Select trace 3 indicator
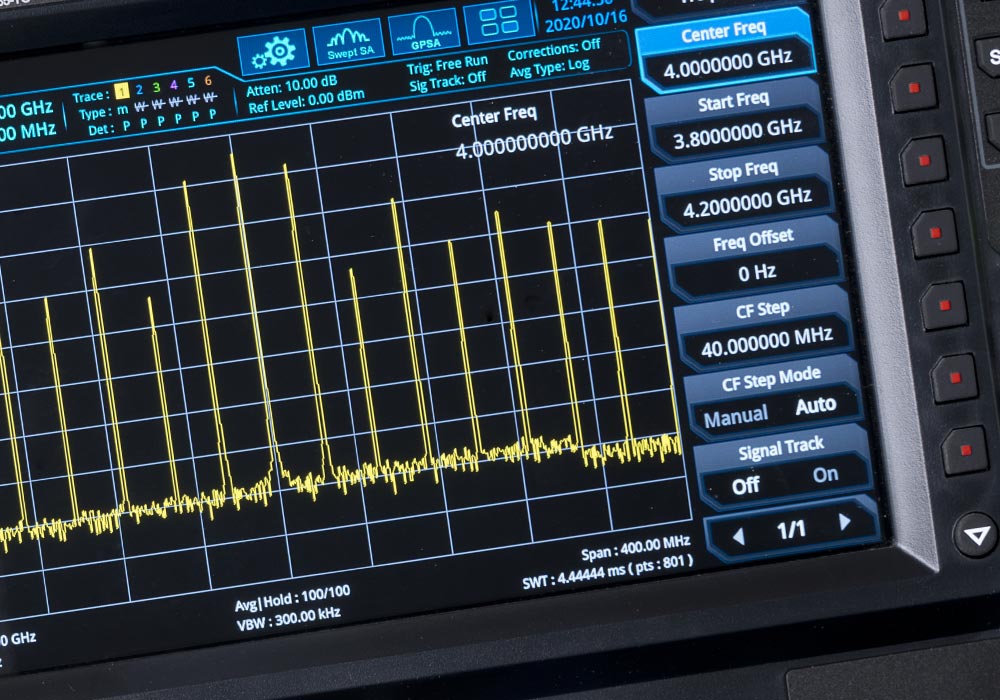The width and height of the screenshot is (1000, 700). (156, 87)
